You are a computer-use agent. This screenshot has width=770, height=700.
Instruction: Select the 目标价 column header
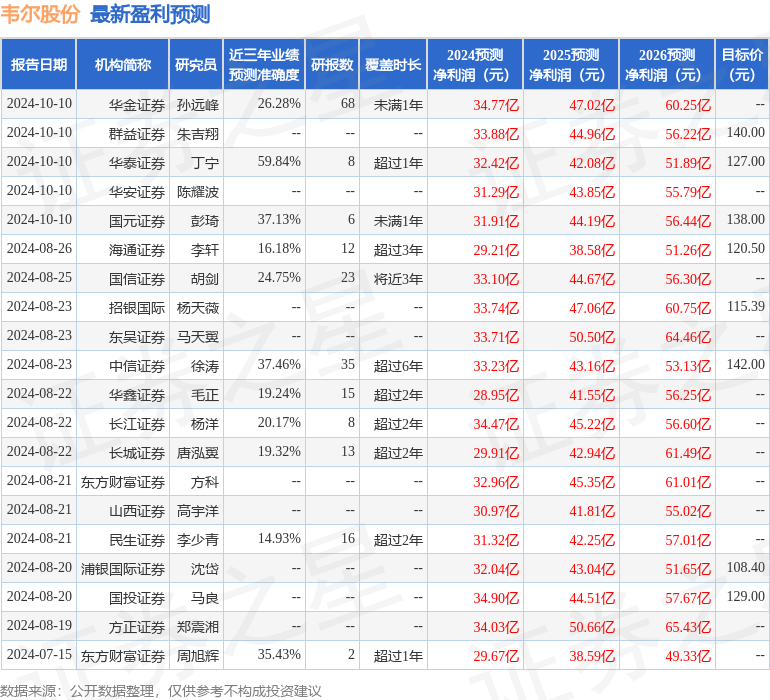(x=742, y=64)
